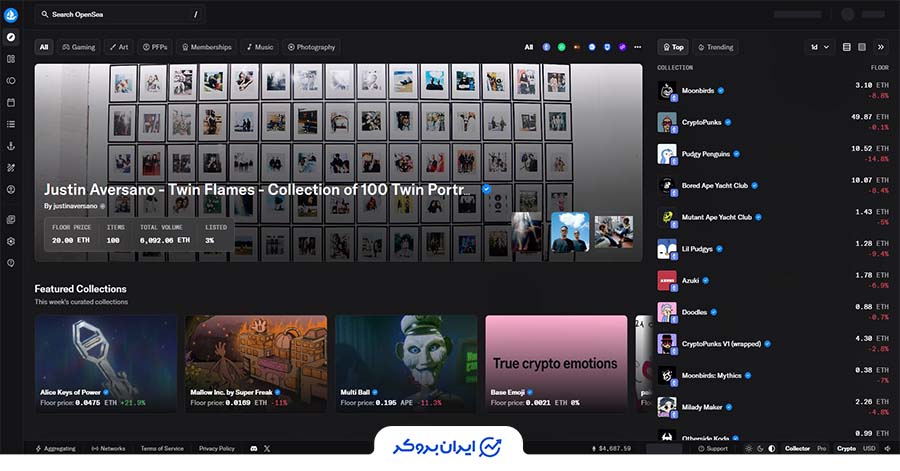This screenshot has height=471, width=900.
Task: Filter by the purple chain icon
Action: (x=622, y=47)
